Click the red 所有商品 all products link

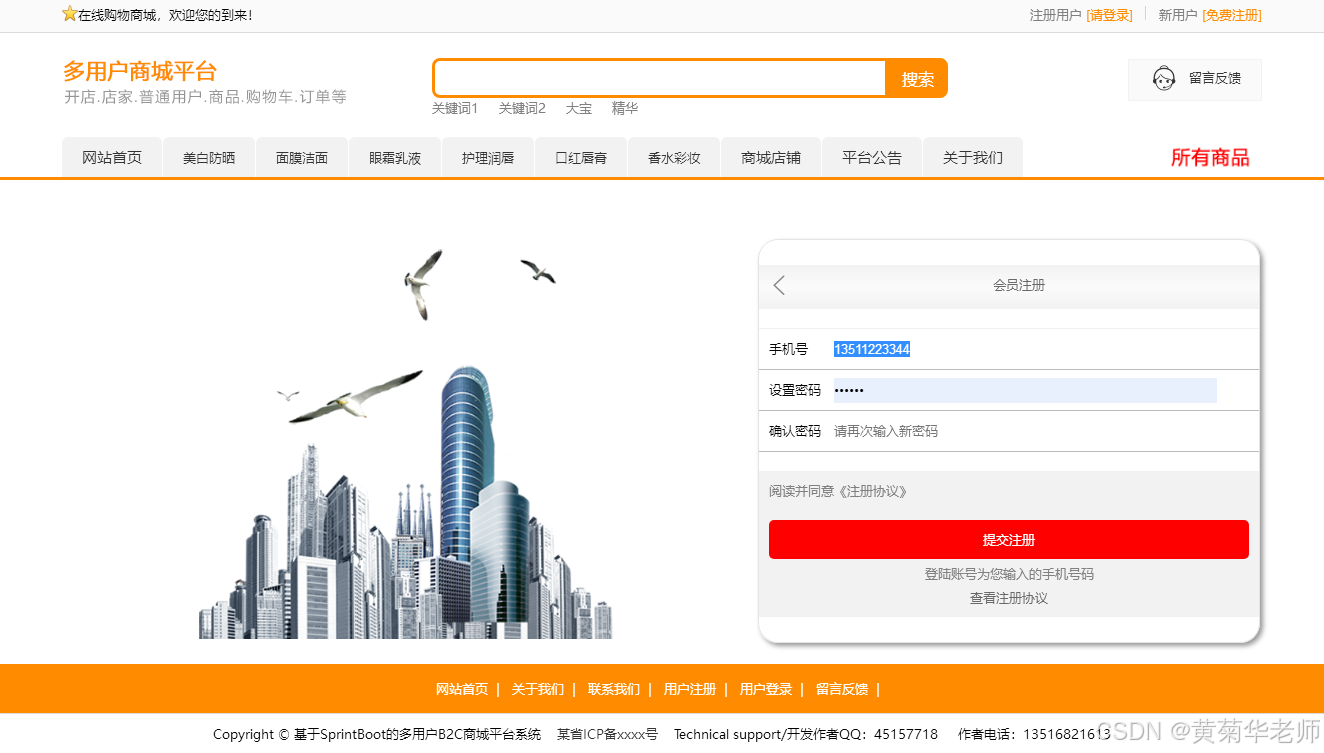pos(1209,157)
